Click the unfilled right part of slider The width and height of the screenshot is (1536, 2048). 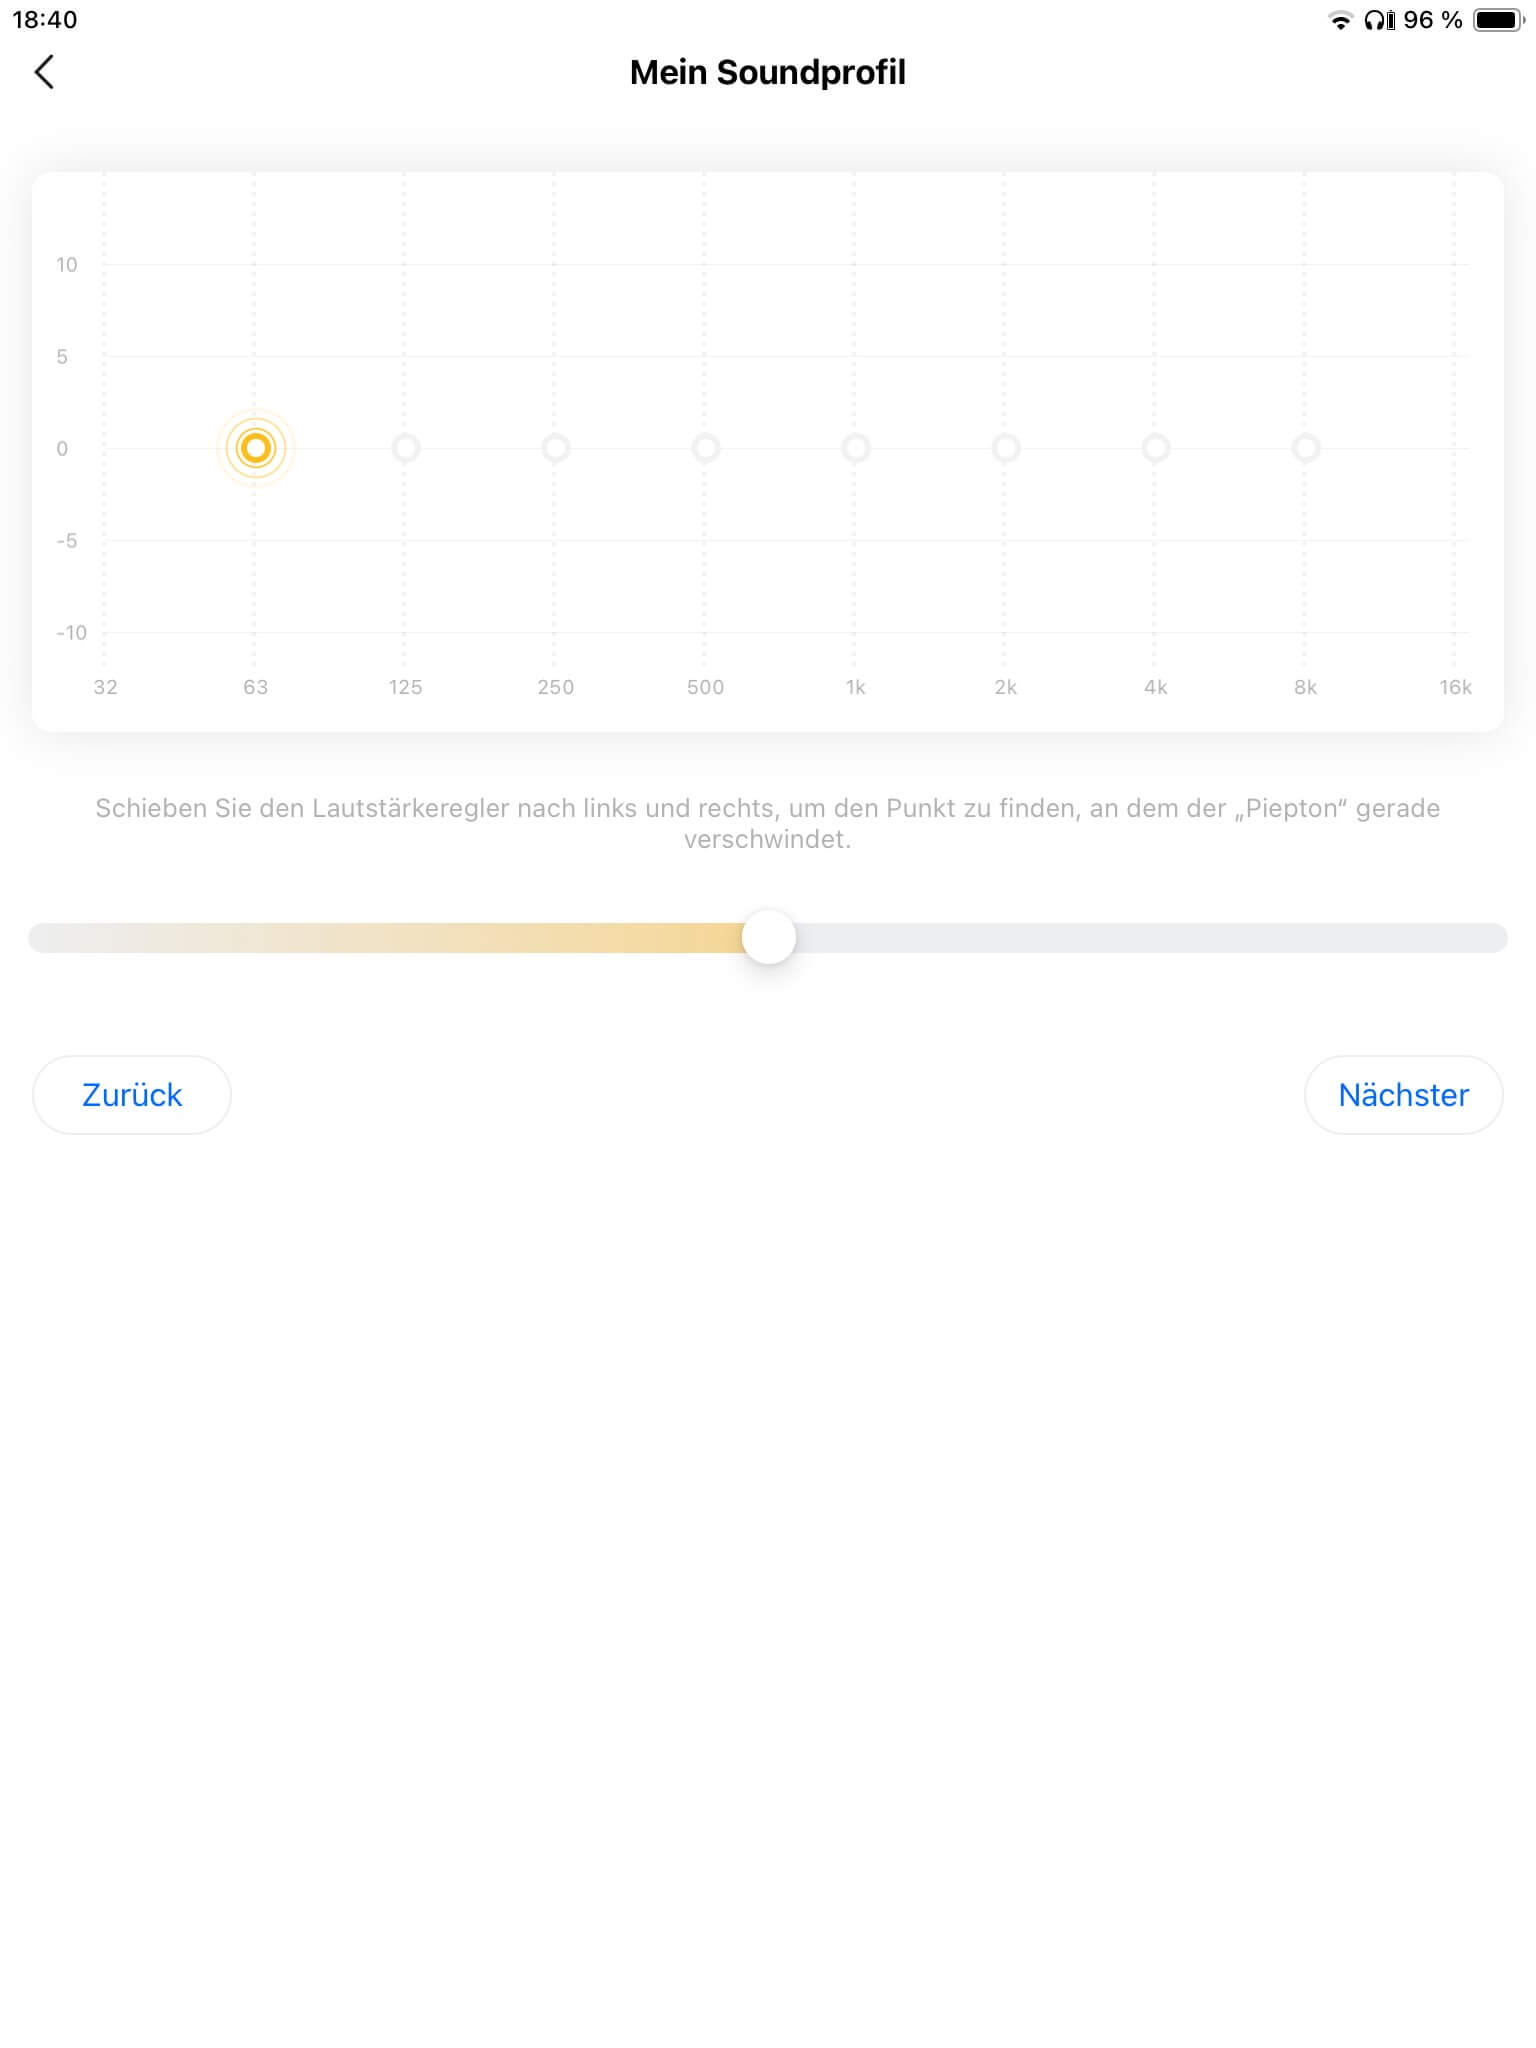(1150, 938)
